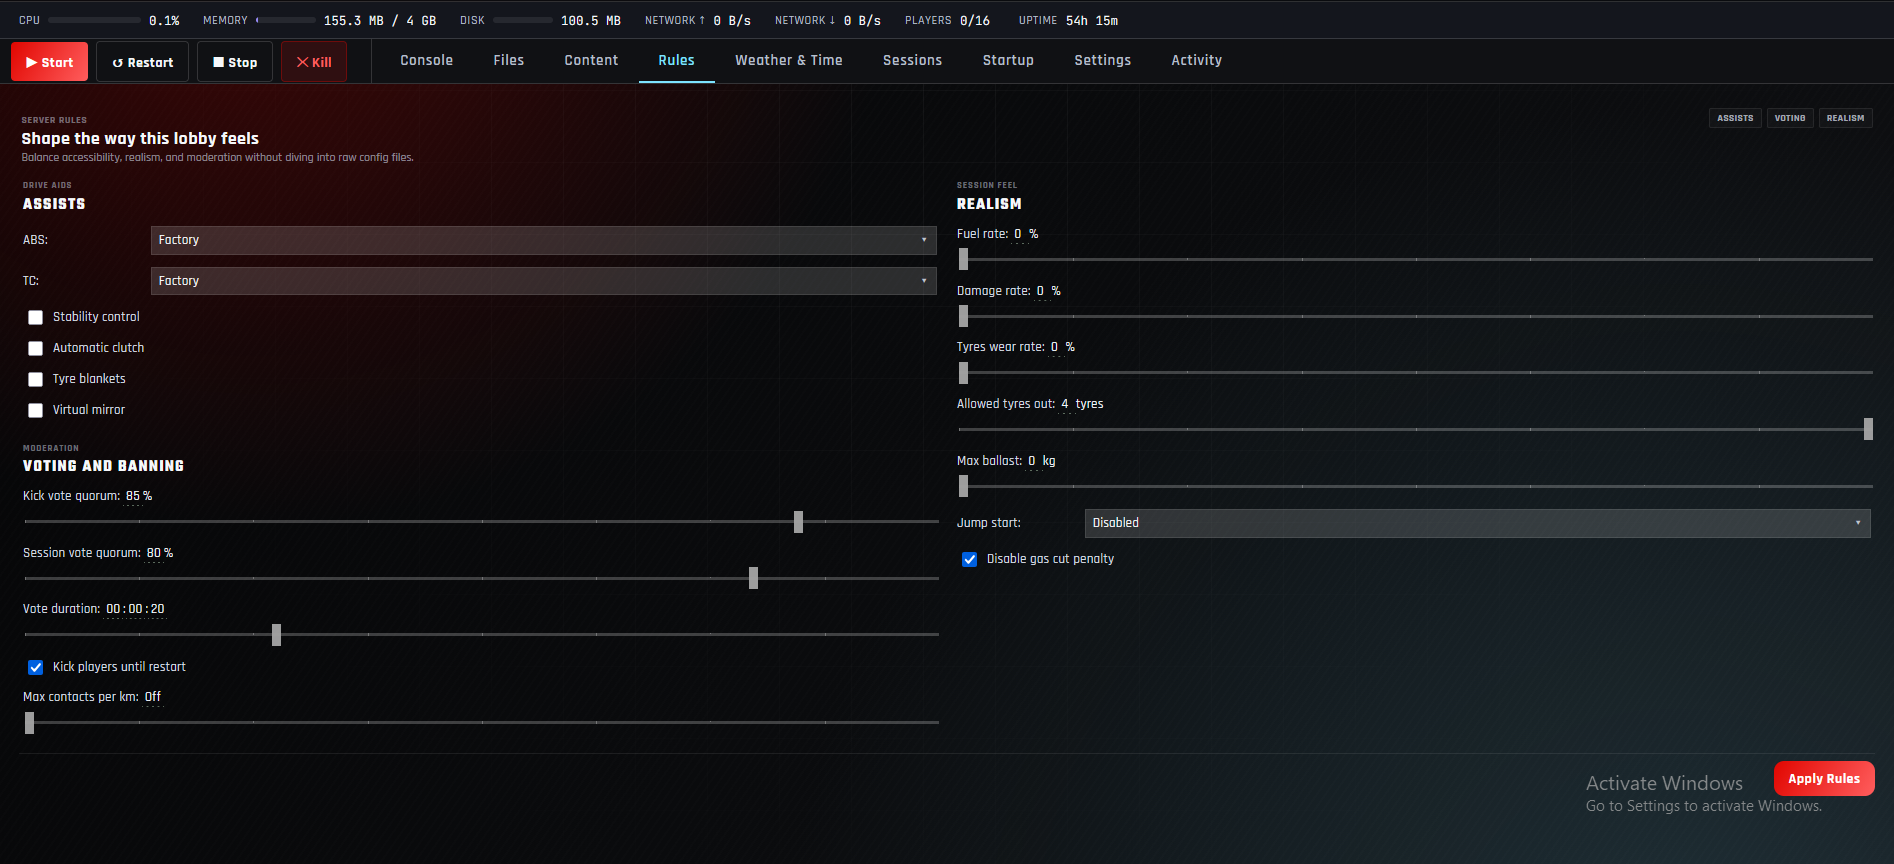
Task: Open the Settings tab
Action: [x=1103, y=61]
